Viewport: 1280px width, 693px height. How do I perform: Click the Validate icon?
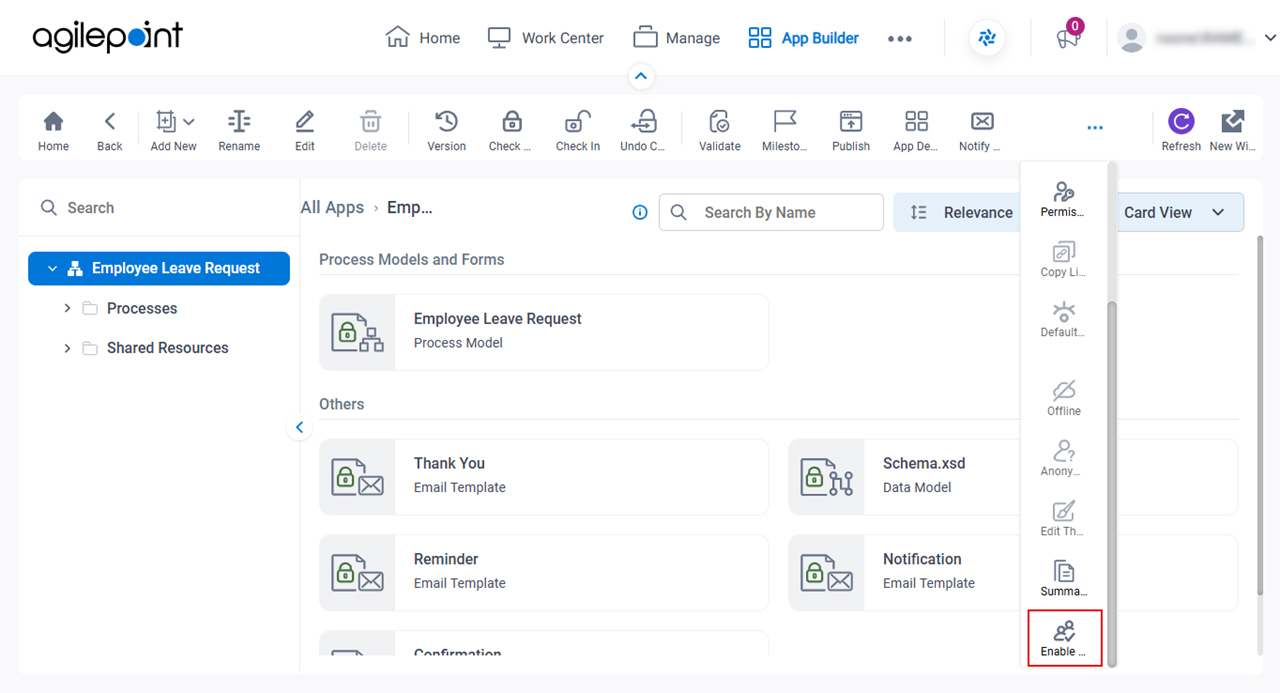(x=719, y=131)
